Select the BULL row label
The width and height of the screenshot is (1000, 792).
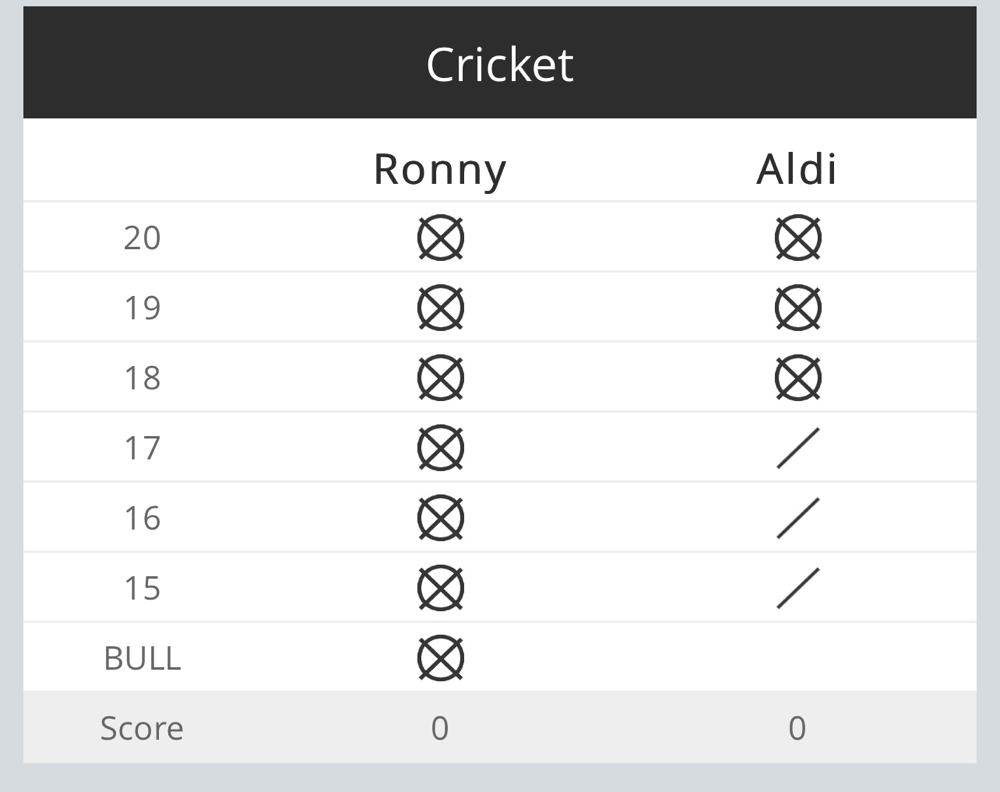click(x=142, y=659)
